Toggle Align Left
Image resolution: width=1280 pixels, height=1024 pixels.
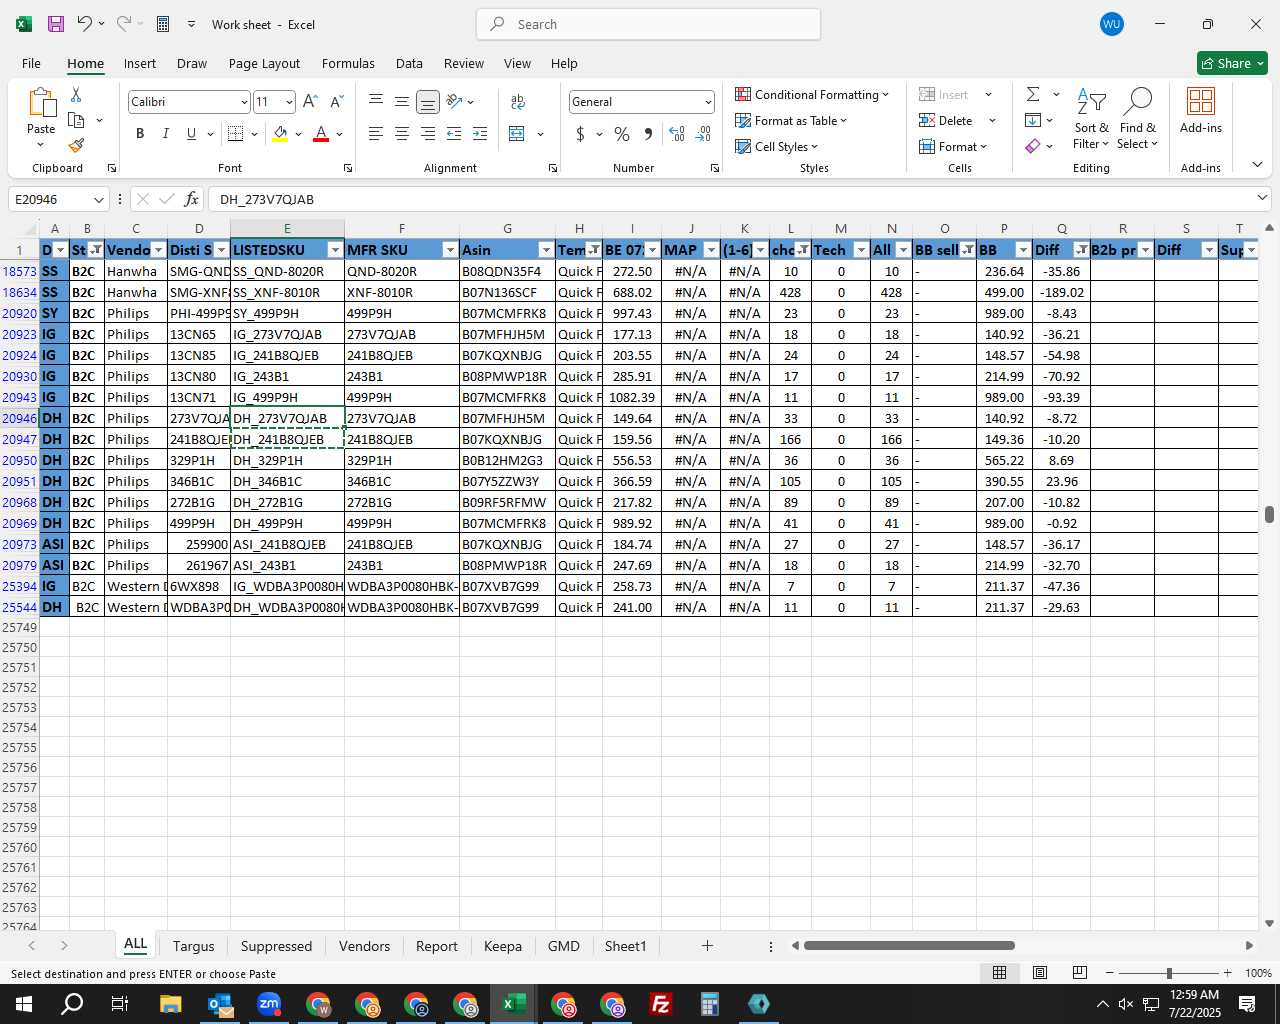pyautogui.click(x=376, y=134)
